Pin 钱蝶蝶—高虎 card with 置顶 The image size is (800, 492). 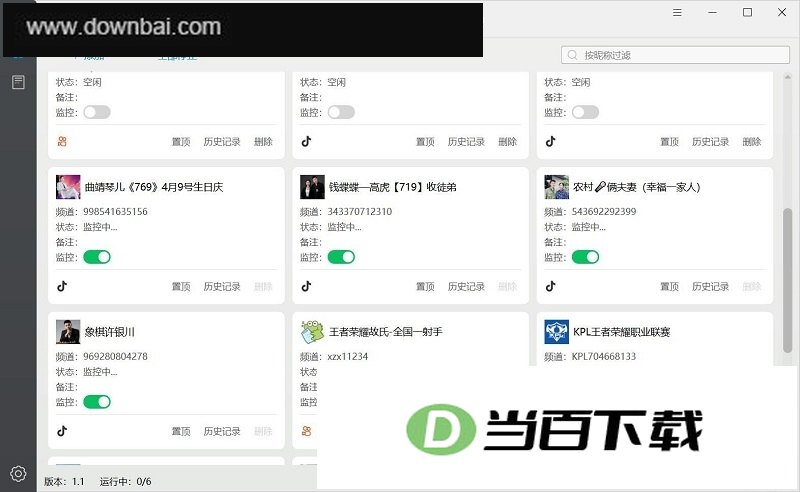(x=426, y=286)
